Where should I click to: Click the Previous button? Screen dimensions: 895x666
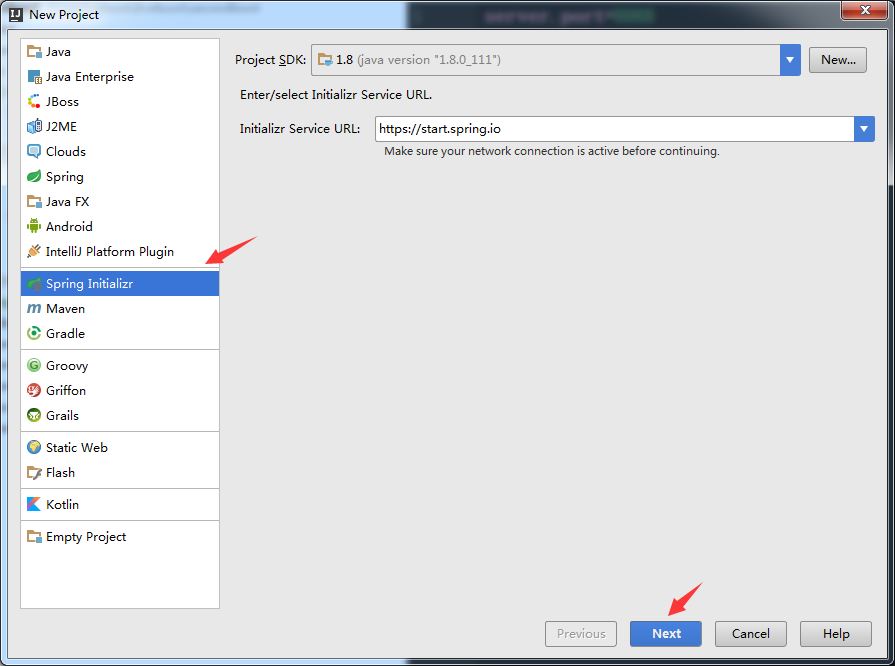580,633
